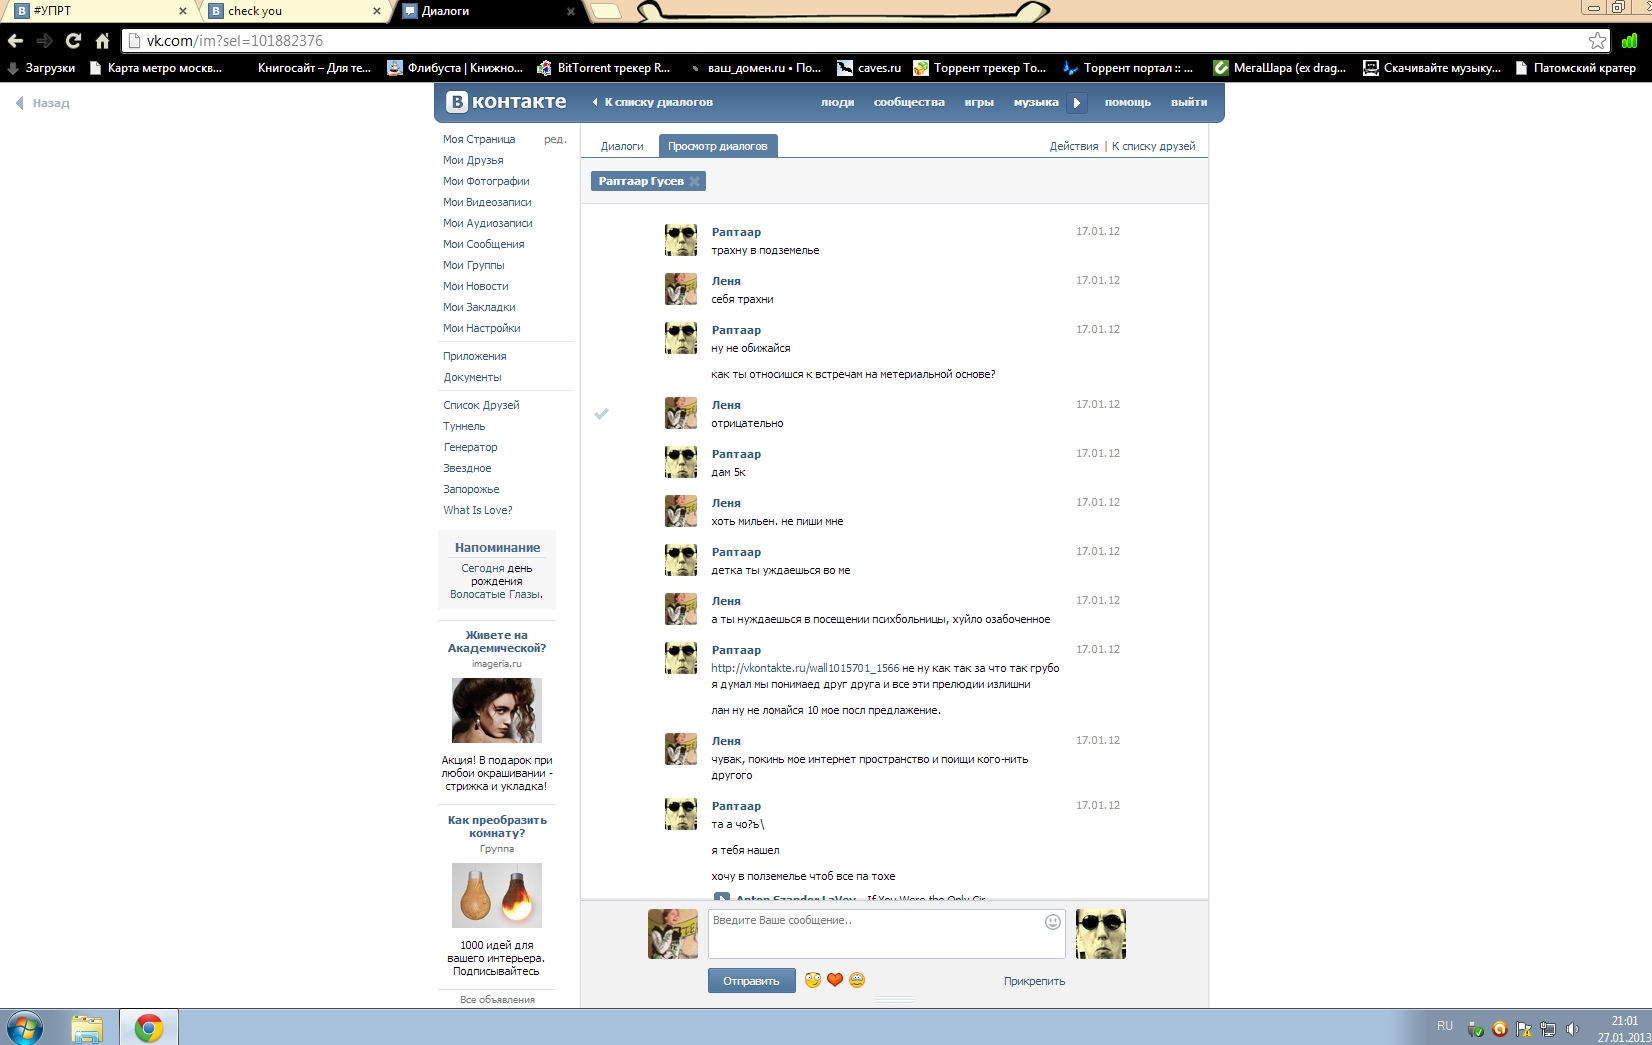Open Мои Сообщения in the sidebar
Viewport: 1652px width, 1045px height.
click(483, 244)
